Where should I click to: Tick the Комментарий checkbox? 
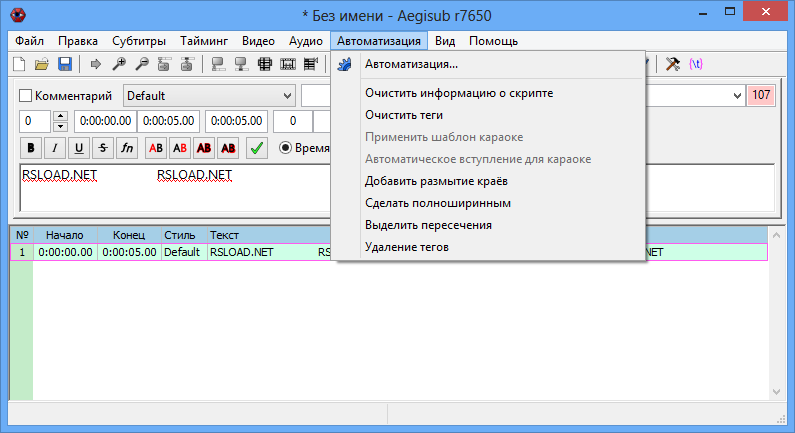(x=25, y=95)
